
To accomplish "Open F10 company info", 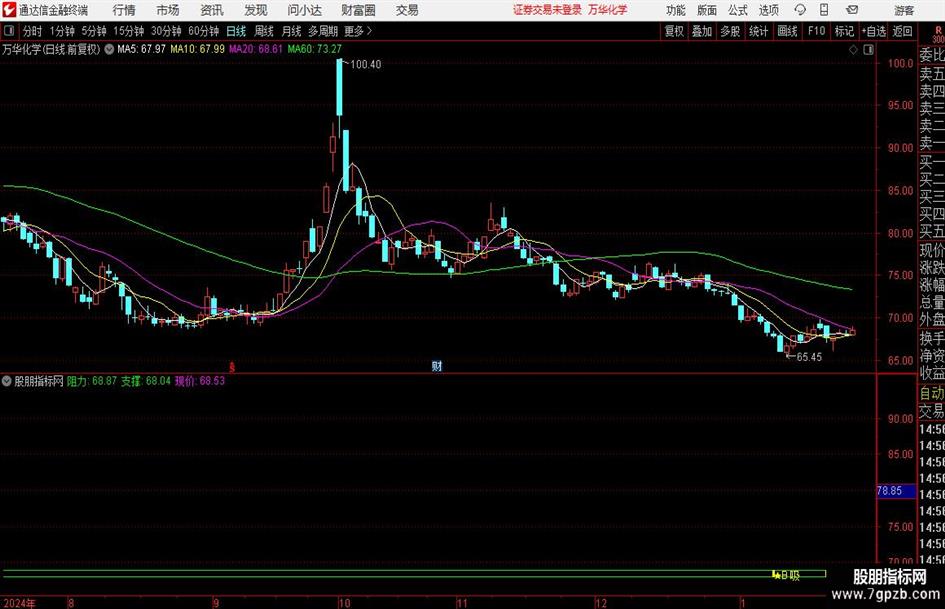I will tap(817, 31).
